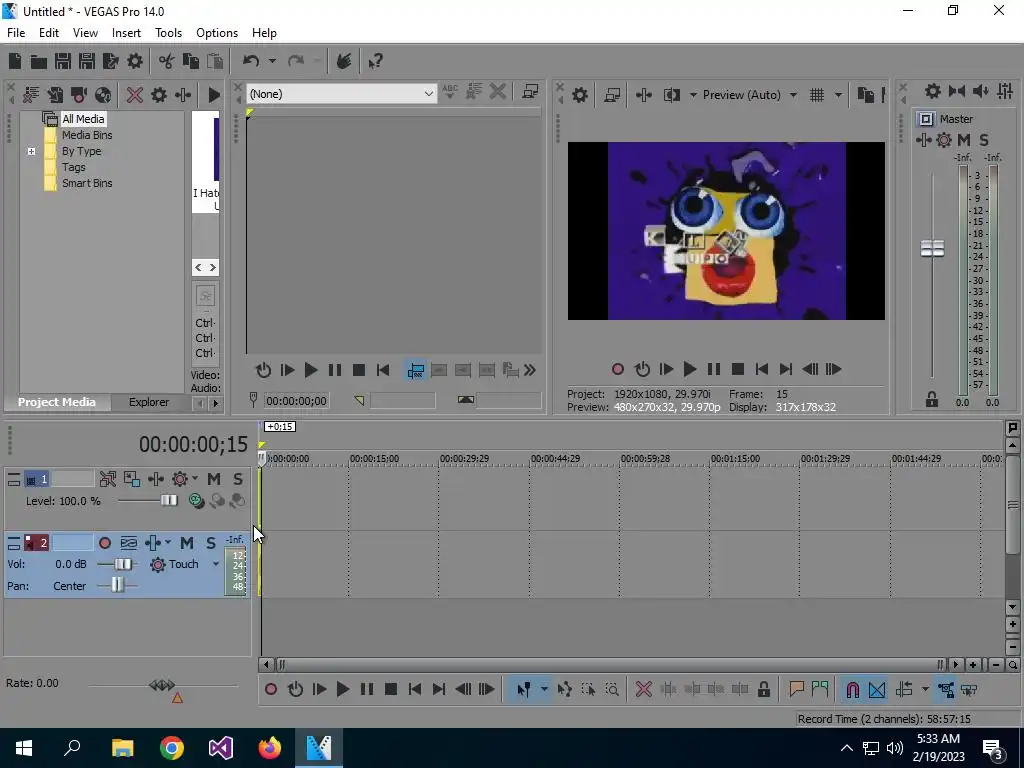1024x768 pixels.
Task: Copy the snapshot to the clipboard in the preview
Action: (x=865, y=95)
